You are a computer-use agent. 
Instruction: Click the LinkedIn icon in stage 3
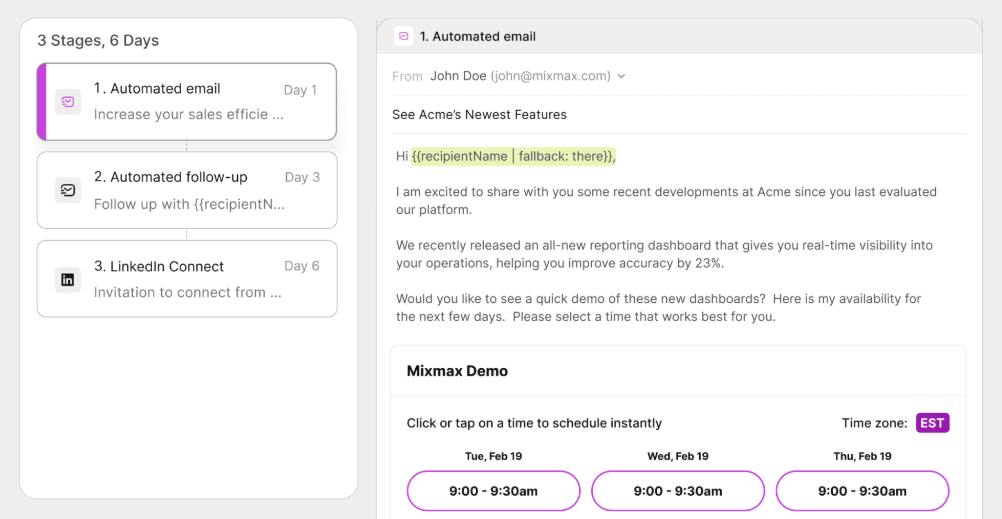[68, 279]
